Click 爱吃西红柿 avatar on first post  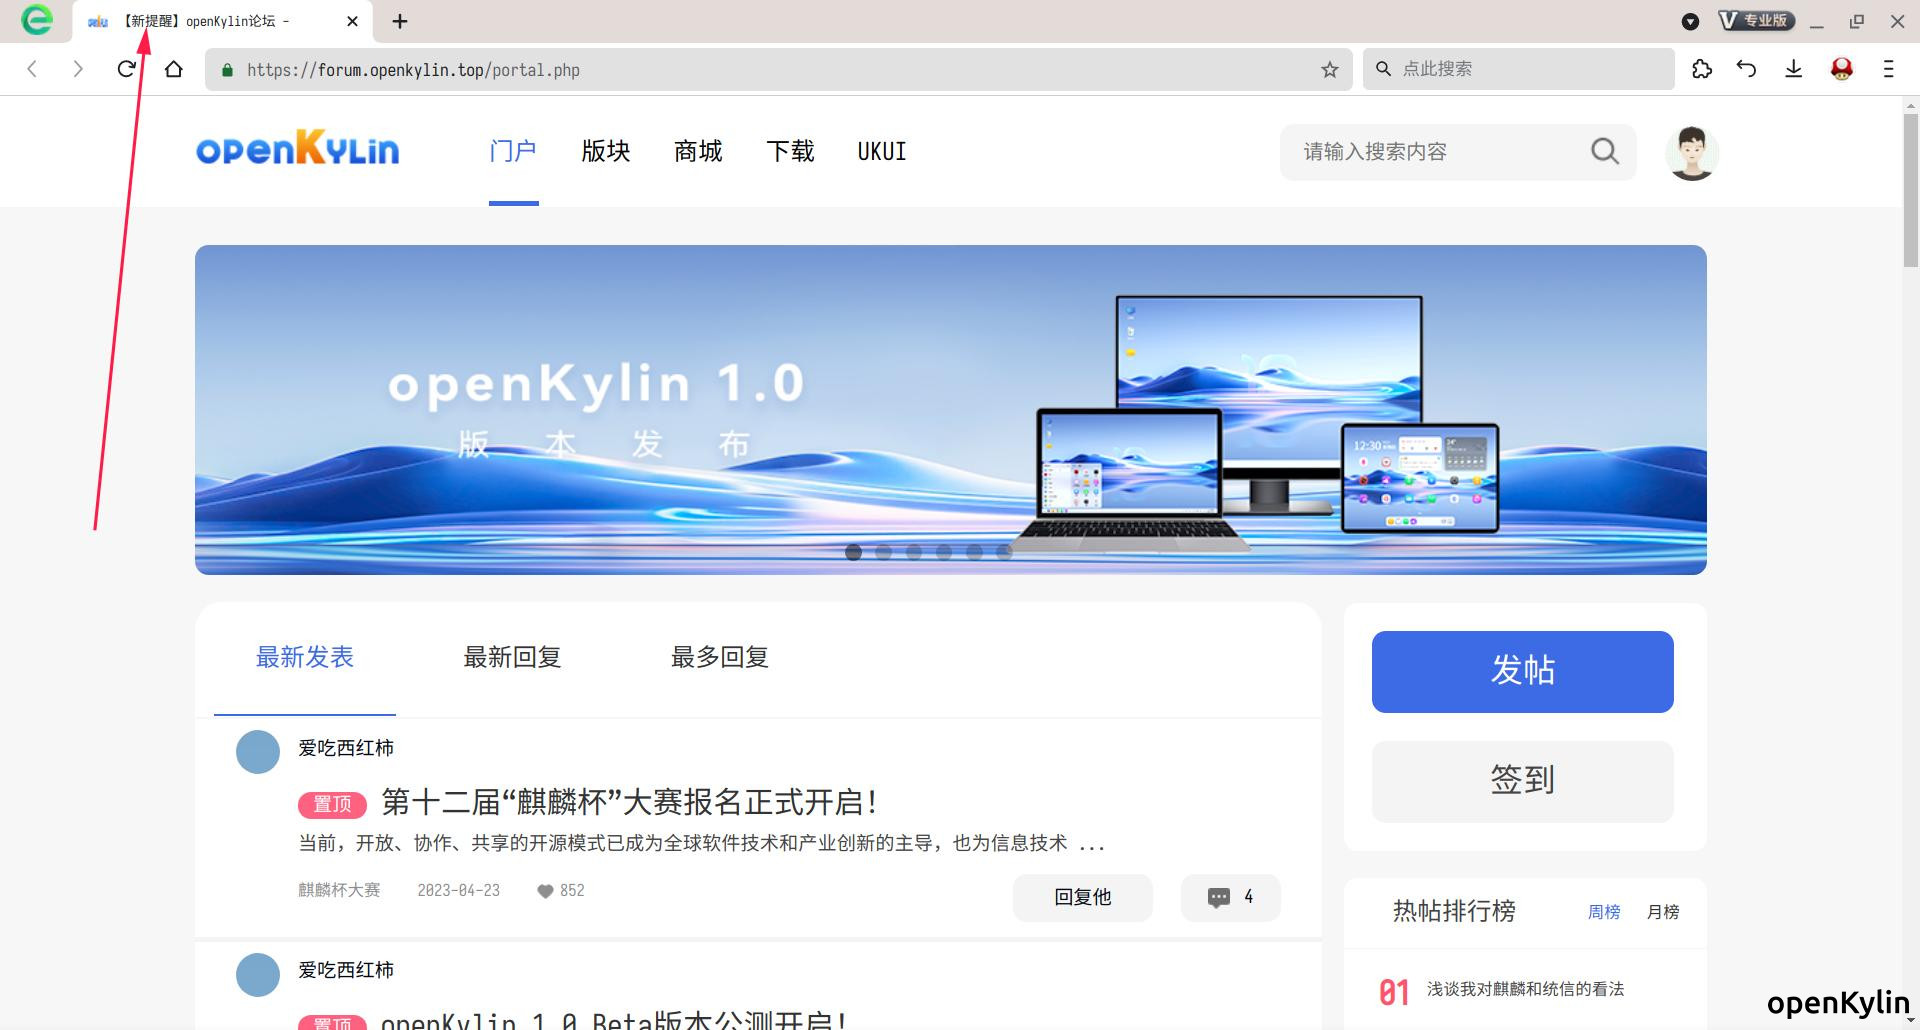tap(258, 752)
